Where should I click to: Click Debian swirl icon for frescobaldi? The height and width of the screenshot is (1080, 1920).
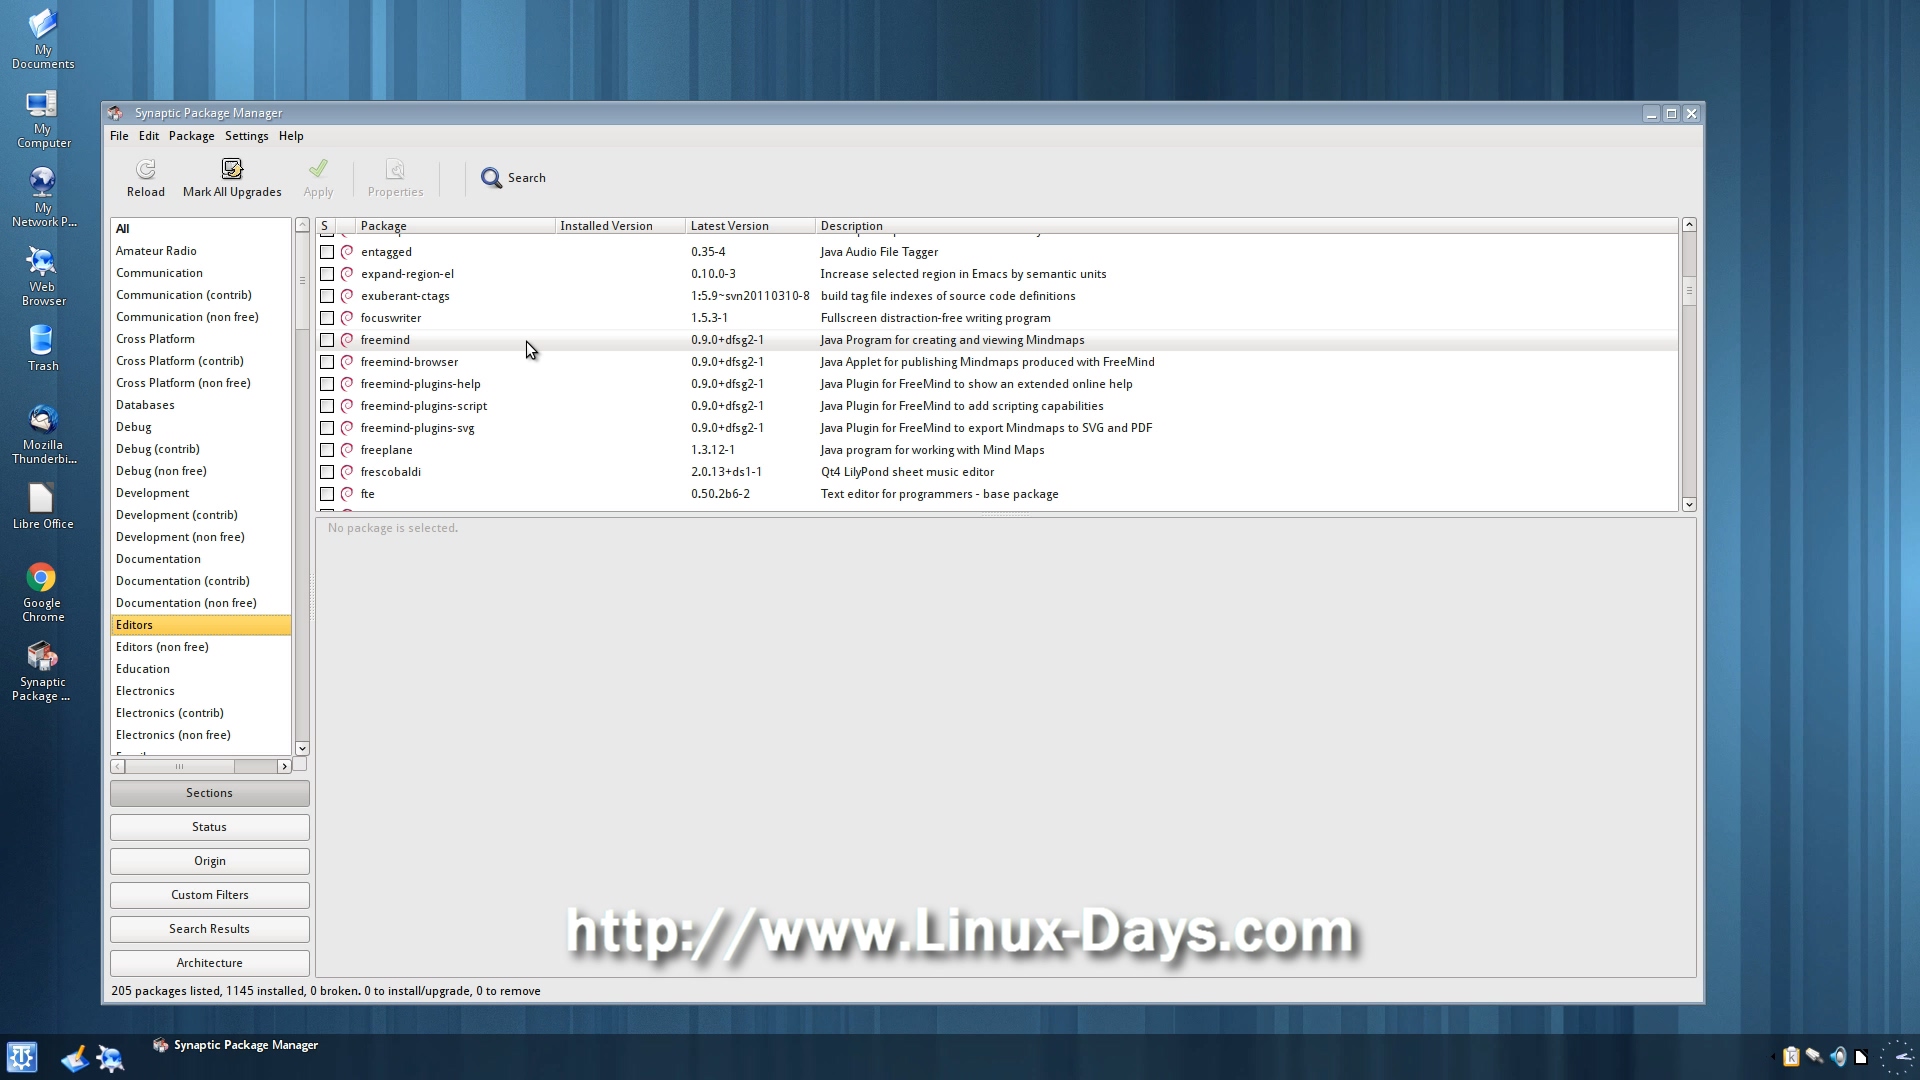[347, 472]
